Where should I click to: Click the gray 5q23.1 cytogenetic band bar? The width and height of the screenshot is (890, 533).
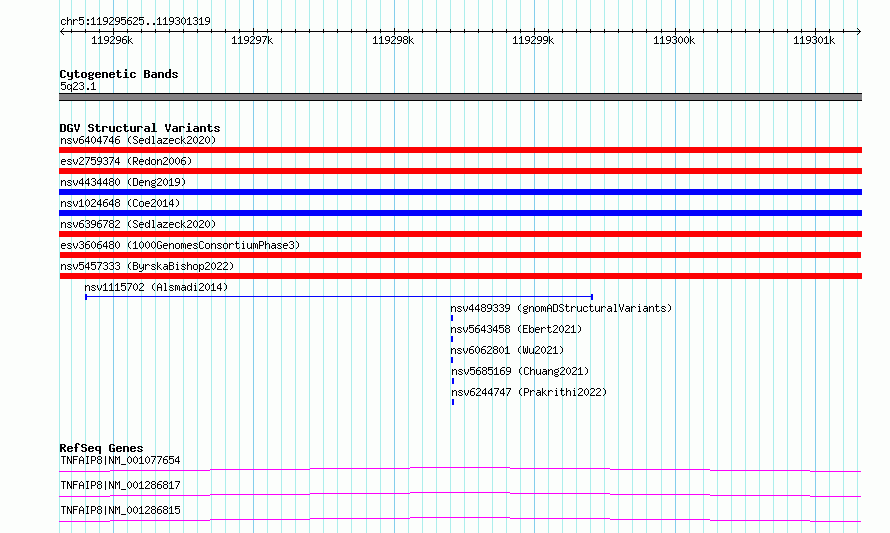pos(460,97)
